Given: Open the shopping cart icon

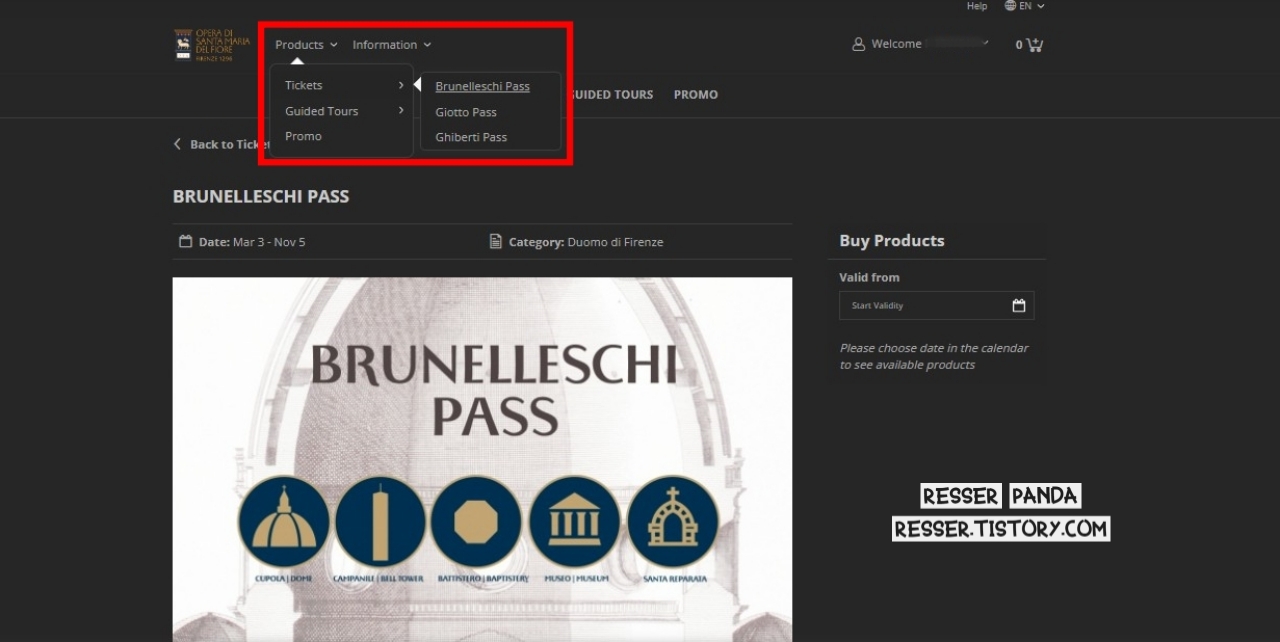Looking at the screenshot, I should click(1034, 45).
